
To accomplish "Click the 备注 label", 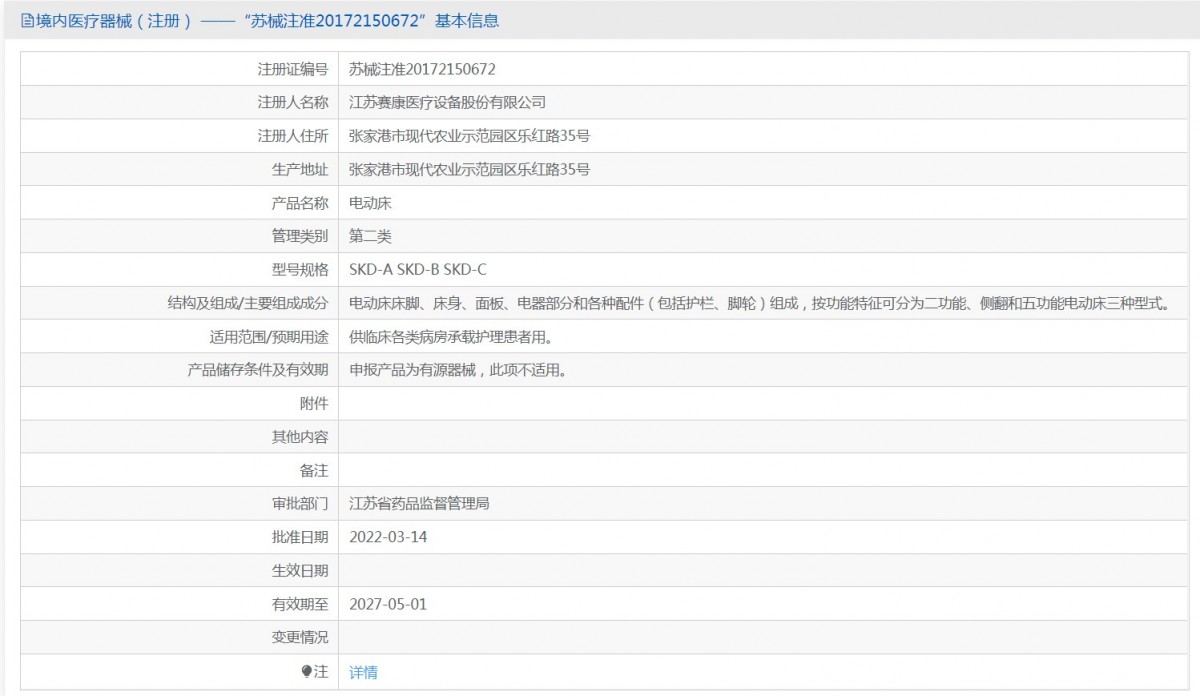I will (x=314, y=470).
